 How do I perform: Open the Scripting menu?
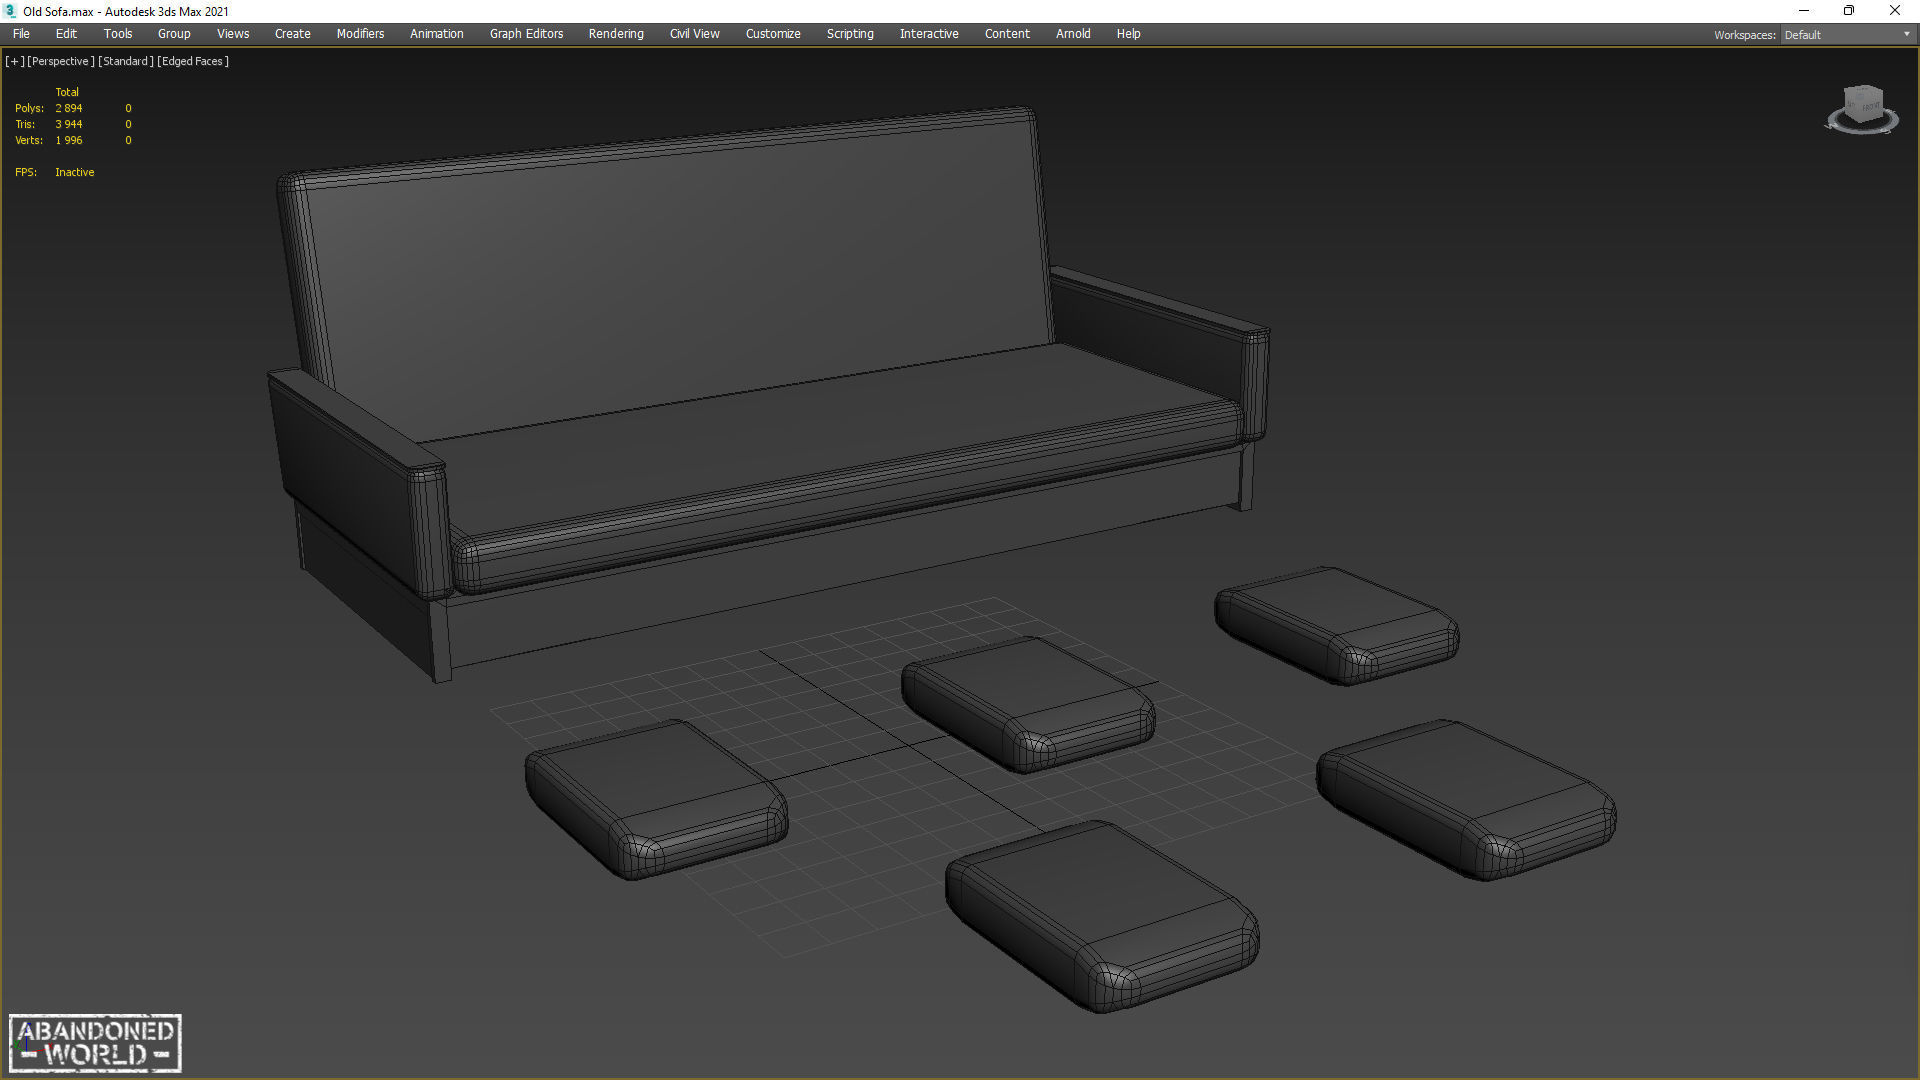(x=850, y=34)
